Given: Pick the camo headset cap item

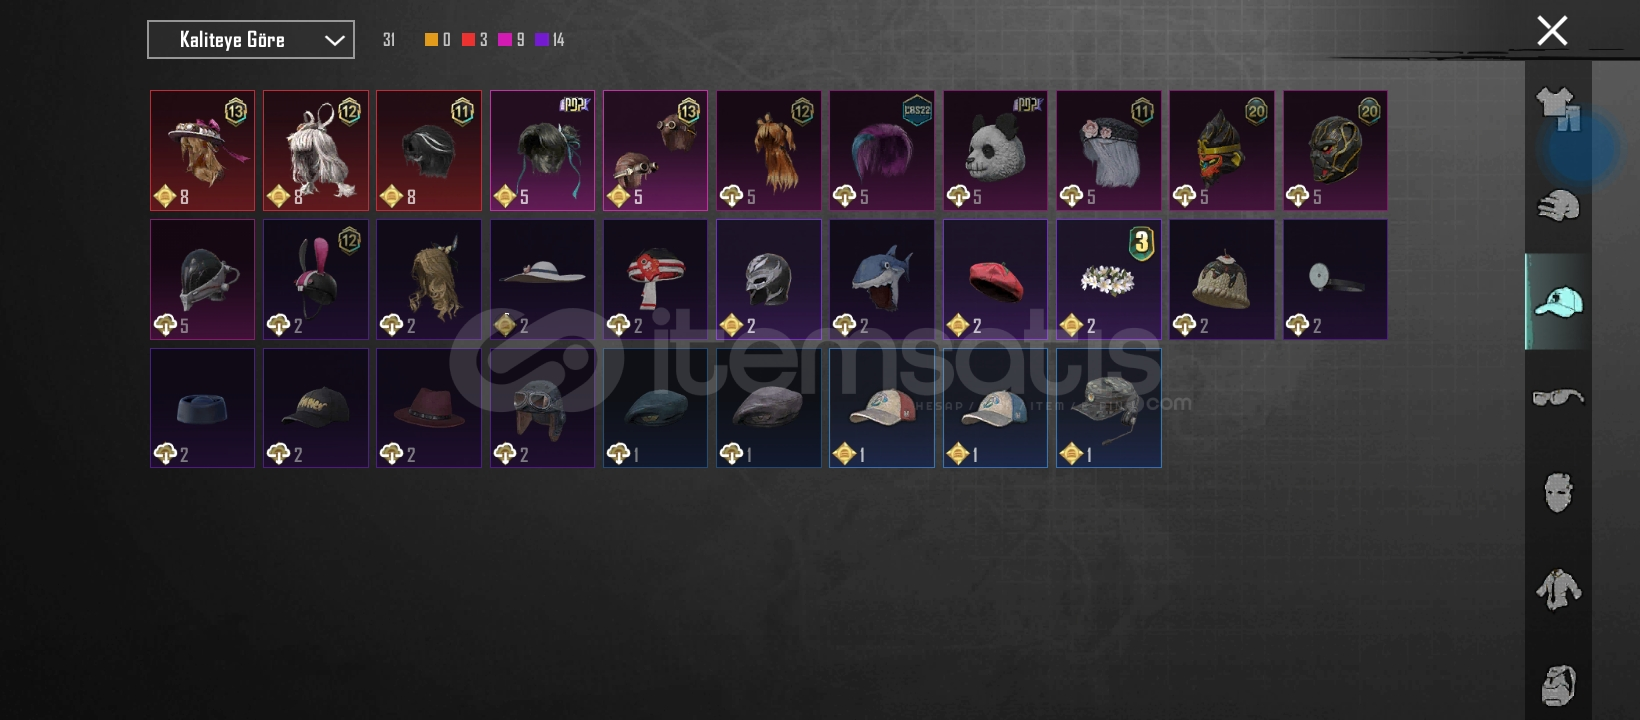Looking at the screenshot, I should point(1108,408).
